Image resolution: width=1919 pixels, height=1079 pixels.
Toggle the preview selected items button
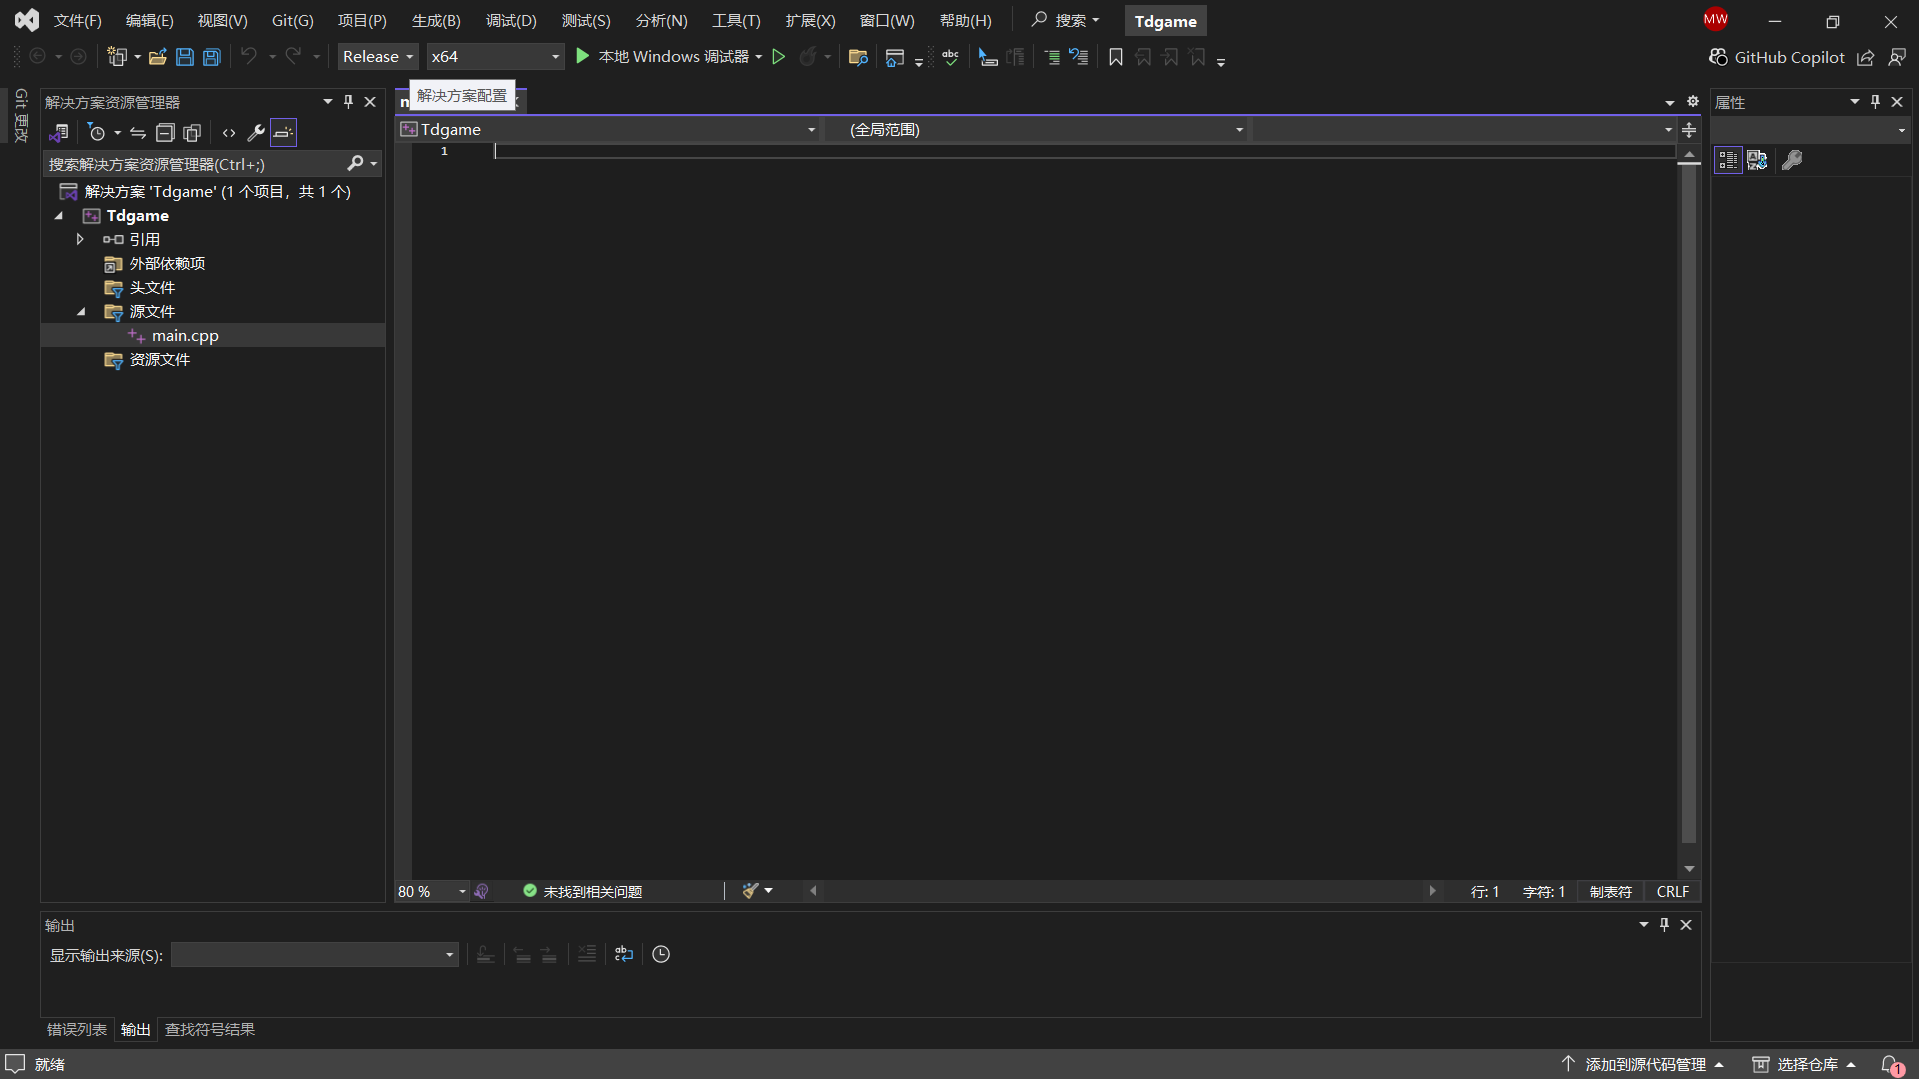pyautogui.click(x=284, y=133)
